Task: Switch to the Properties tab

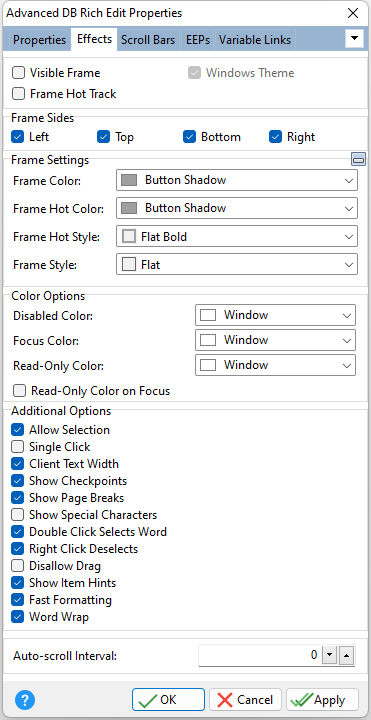Action: [39, 40]
